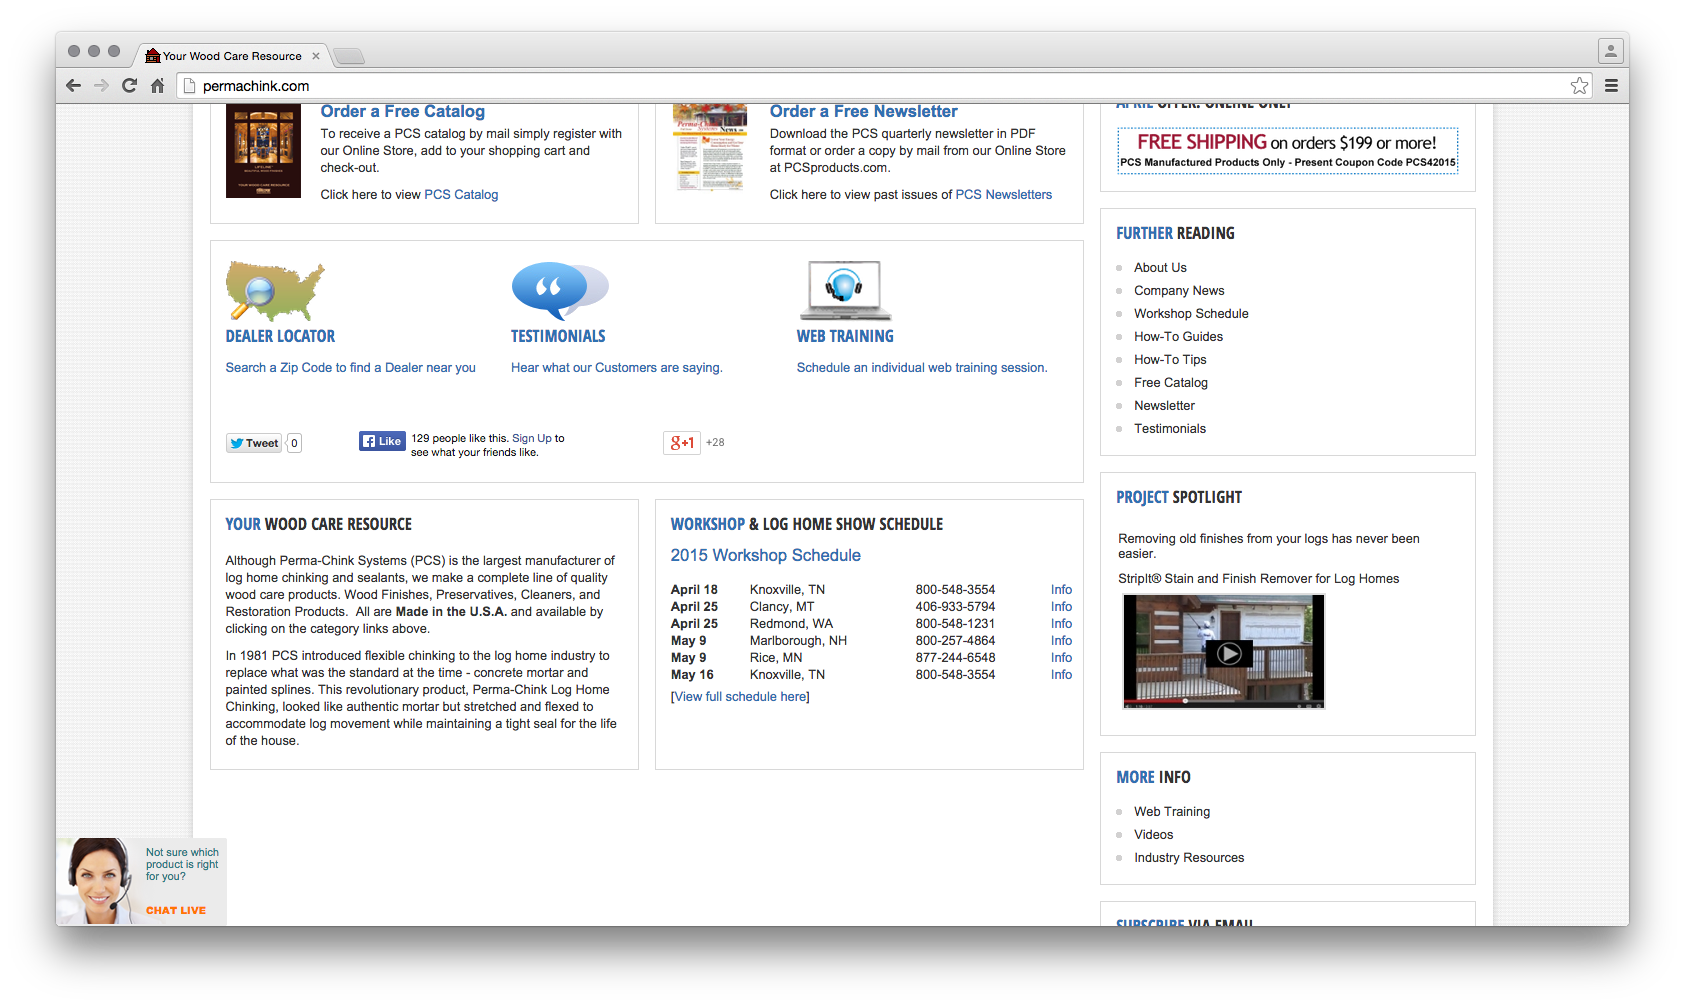This screenshot has height=1006, width=1685.
Task: Open Free Catalog in Further Reading
Action: click(1171, 383)
